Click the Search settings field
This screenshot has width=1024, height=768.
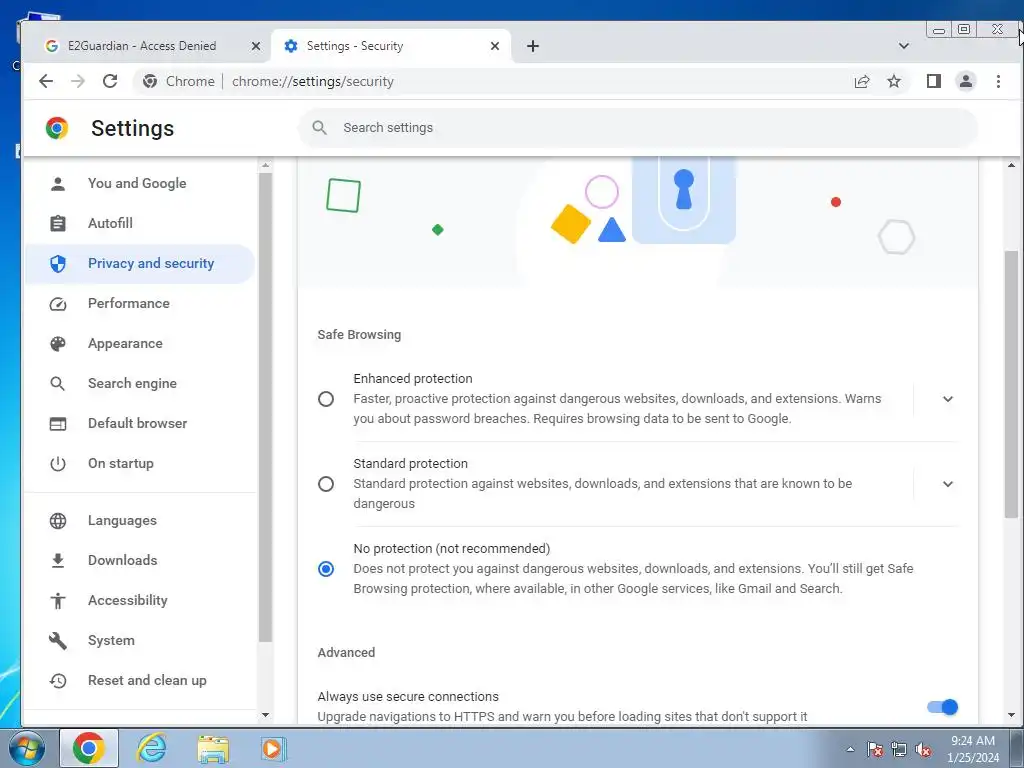click(638, 127)
